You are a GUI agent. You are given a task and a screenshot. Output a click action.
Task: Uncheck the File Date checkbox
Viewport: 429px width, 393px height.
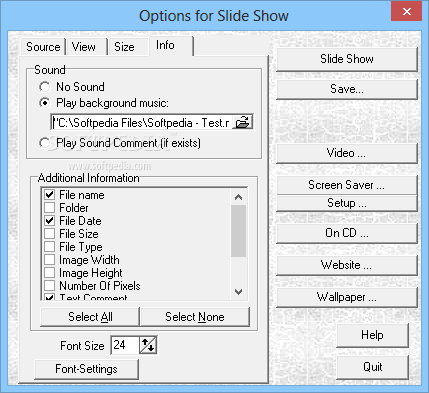click(50, 221)
